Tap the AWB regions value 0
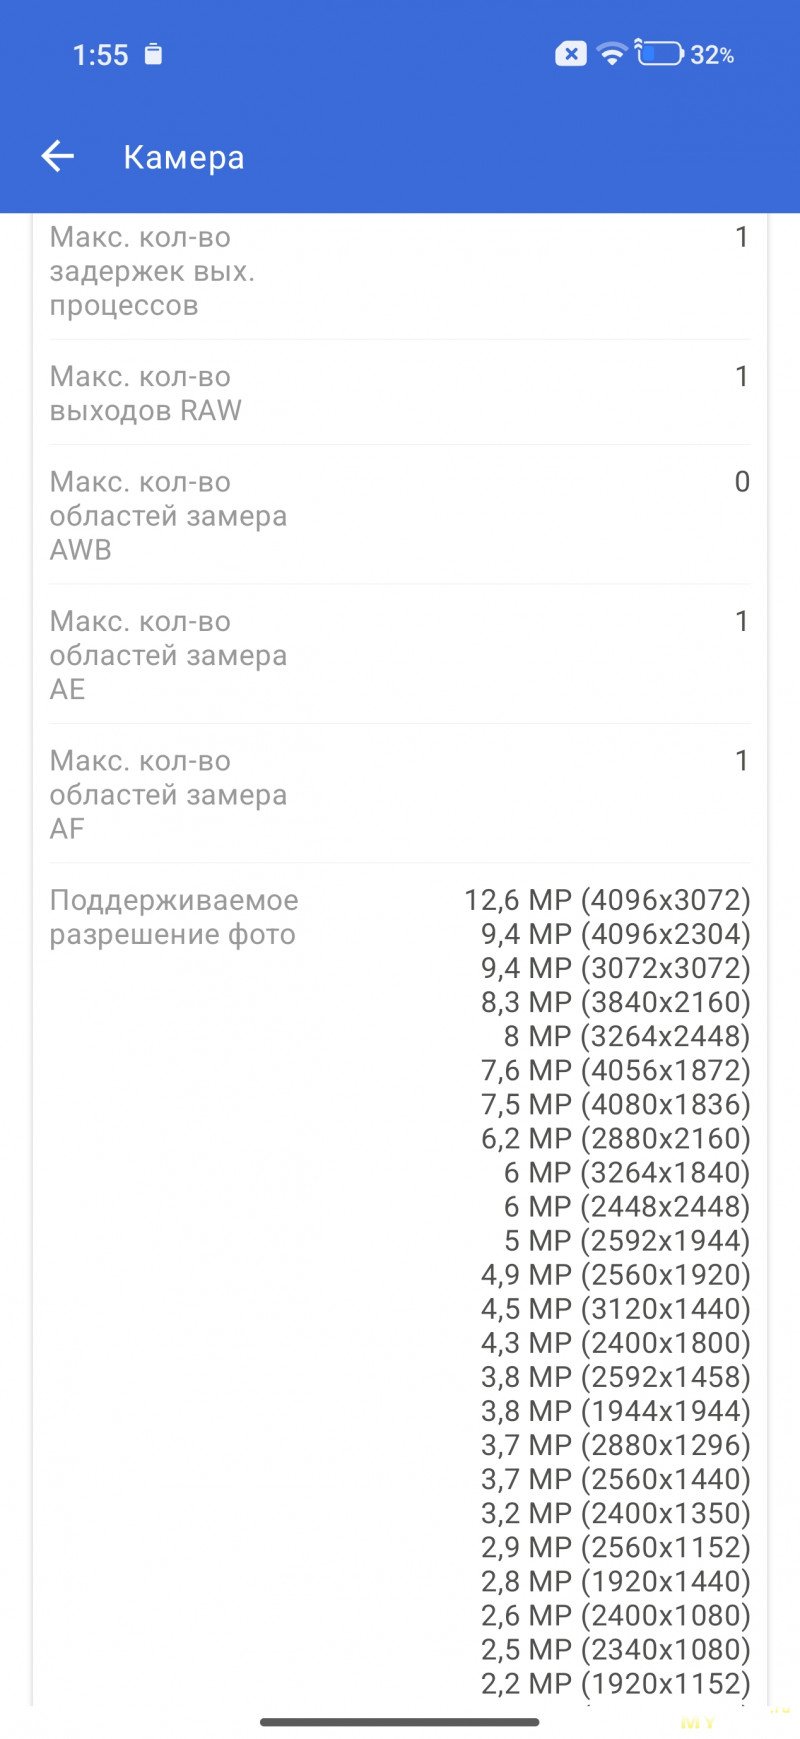 point(741,482)
